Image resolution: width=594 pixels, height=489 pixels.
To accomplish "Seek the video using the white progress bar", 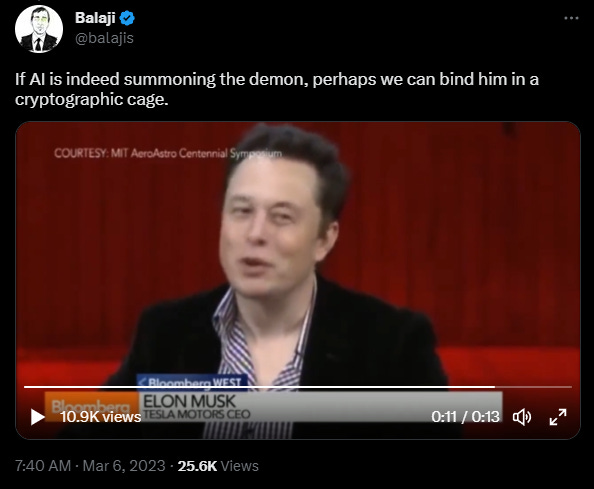I will 298,387.
